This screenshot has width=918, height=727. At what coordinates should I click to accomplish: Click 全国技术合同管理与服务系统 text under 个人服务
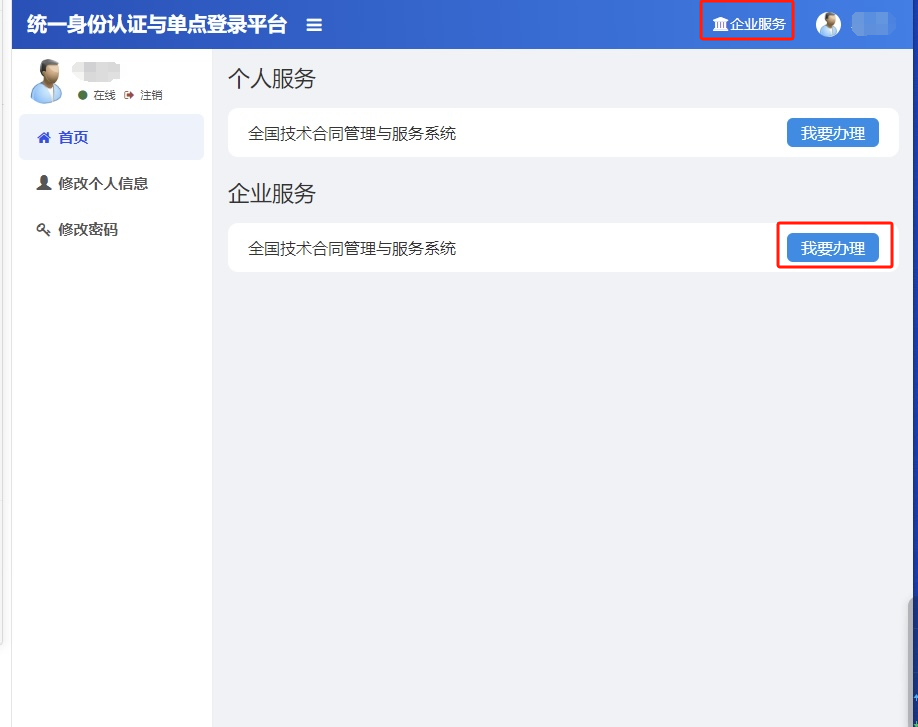(x=352, y=133)
